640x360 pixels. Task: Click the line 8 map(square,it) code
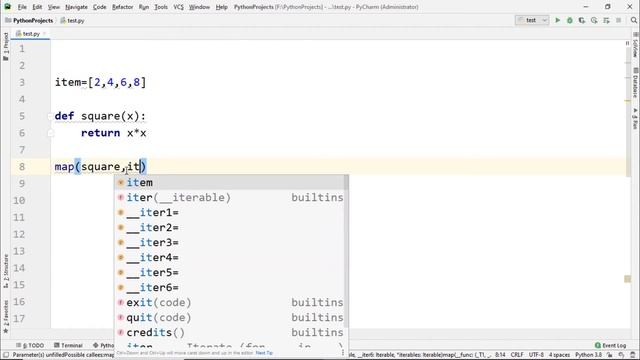(100, 167)
